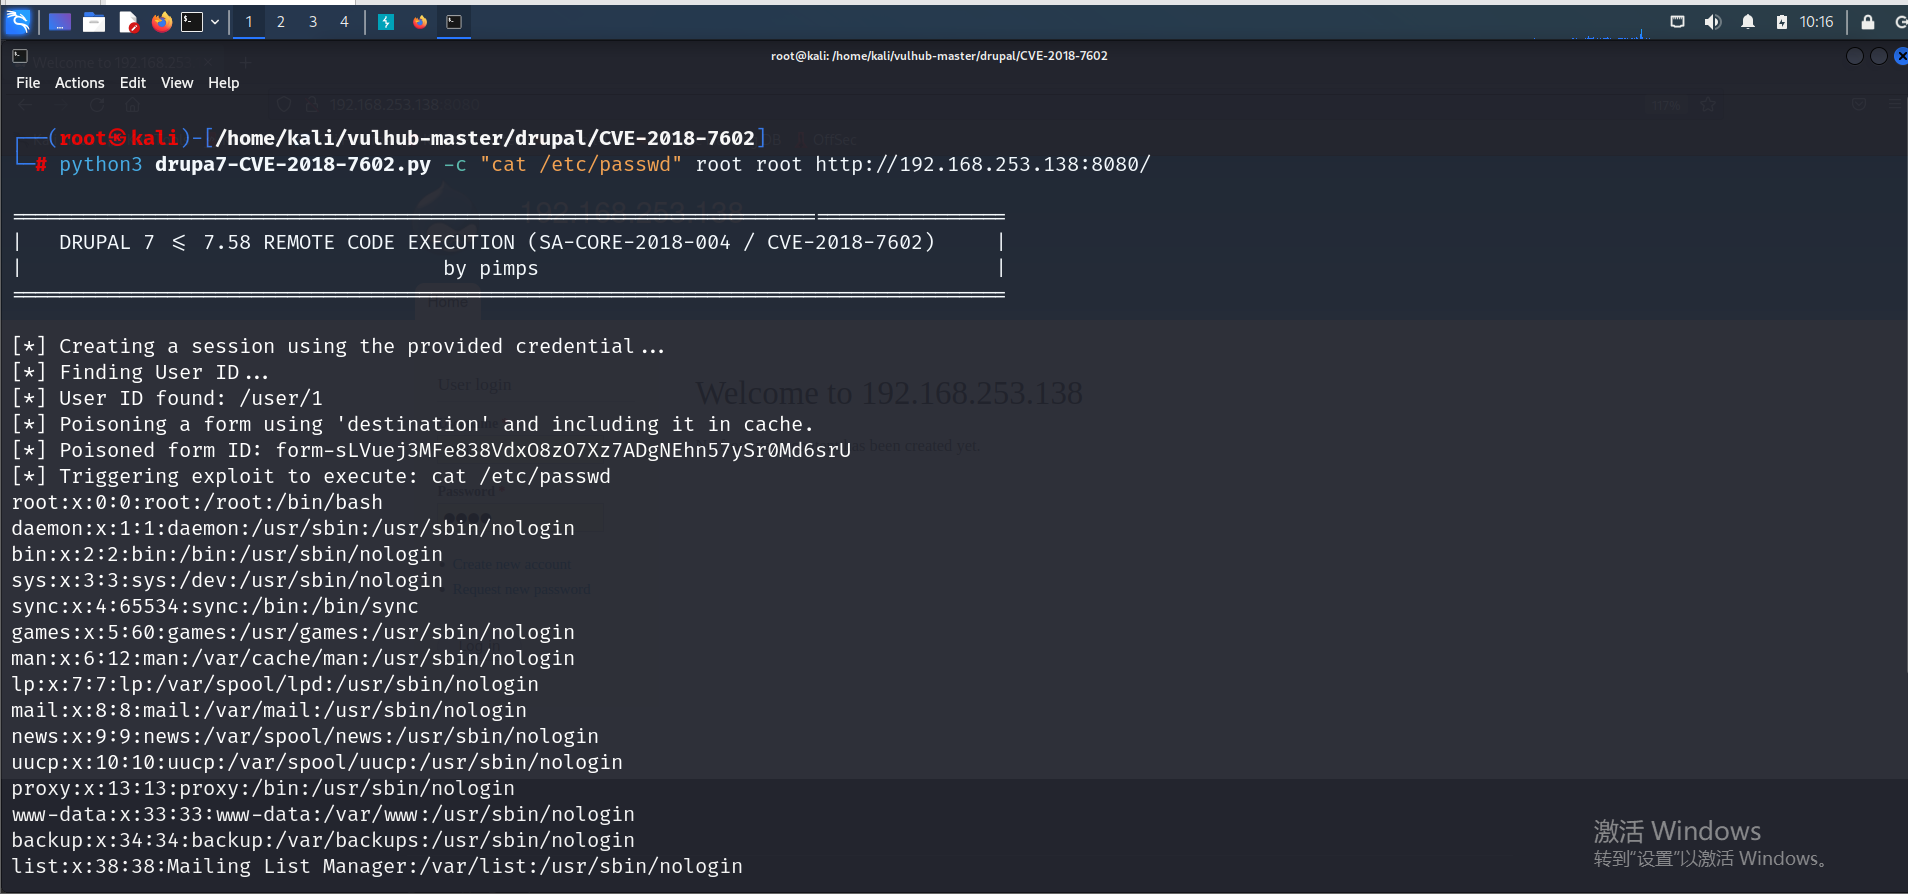Click the script name drupa7-CVE-2018-7602.py
The image size is (1908, 894).
293,164
